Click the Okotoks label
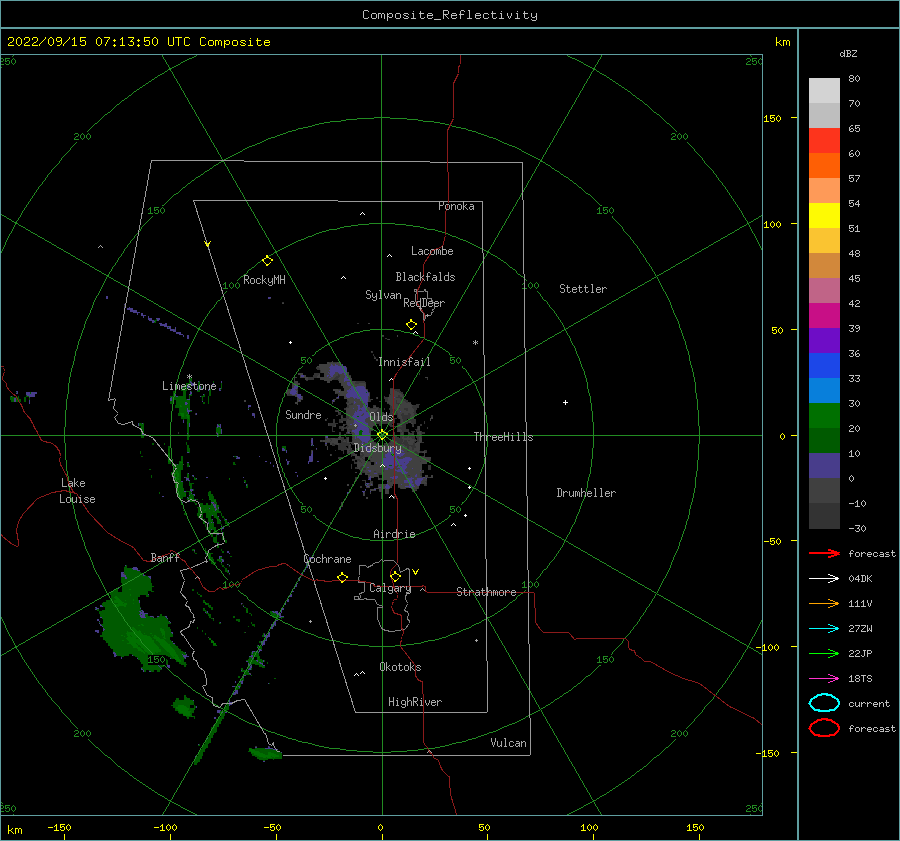Viewport: 900px width, 841px height. pos(400,667)
